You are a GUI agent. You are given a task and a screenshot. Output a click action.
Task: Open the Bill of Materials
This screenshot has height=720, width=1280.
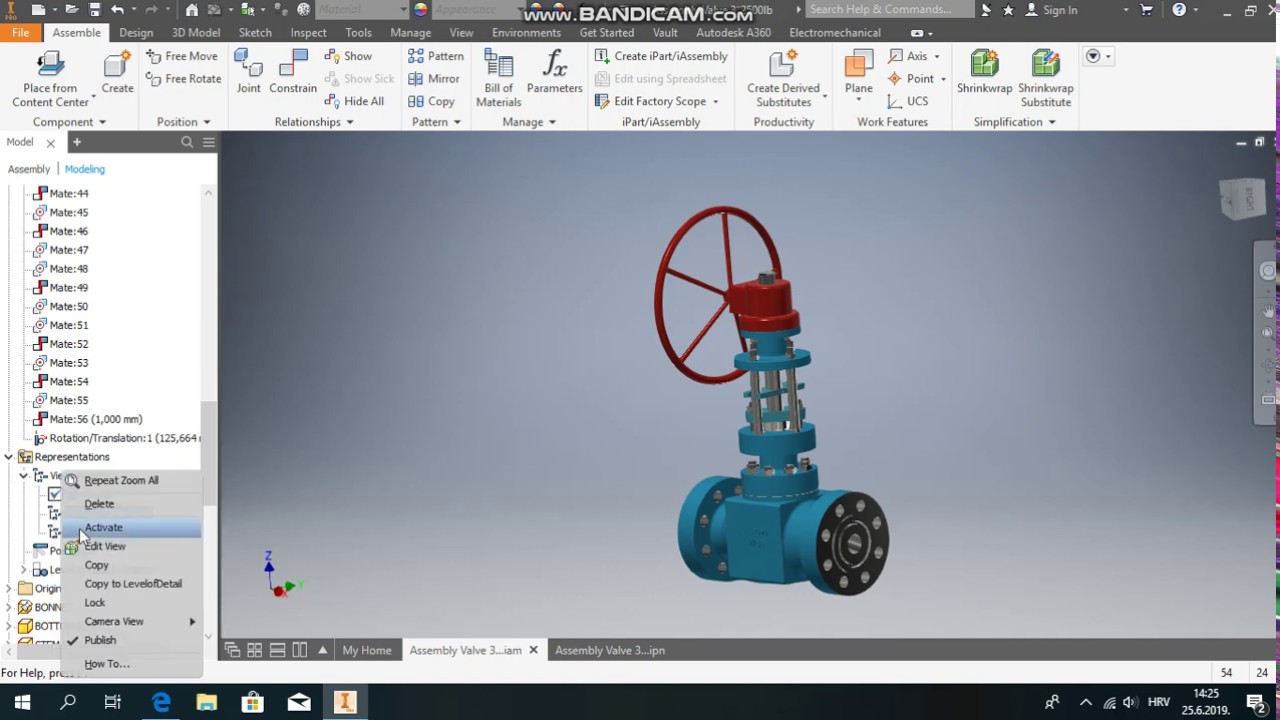(x=498, y=78)
